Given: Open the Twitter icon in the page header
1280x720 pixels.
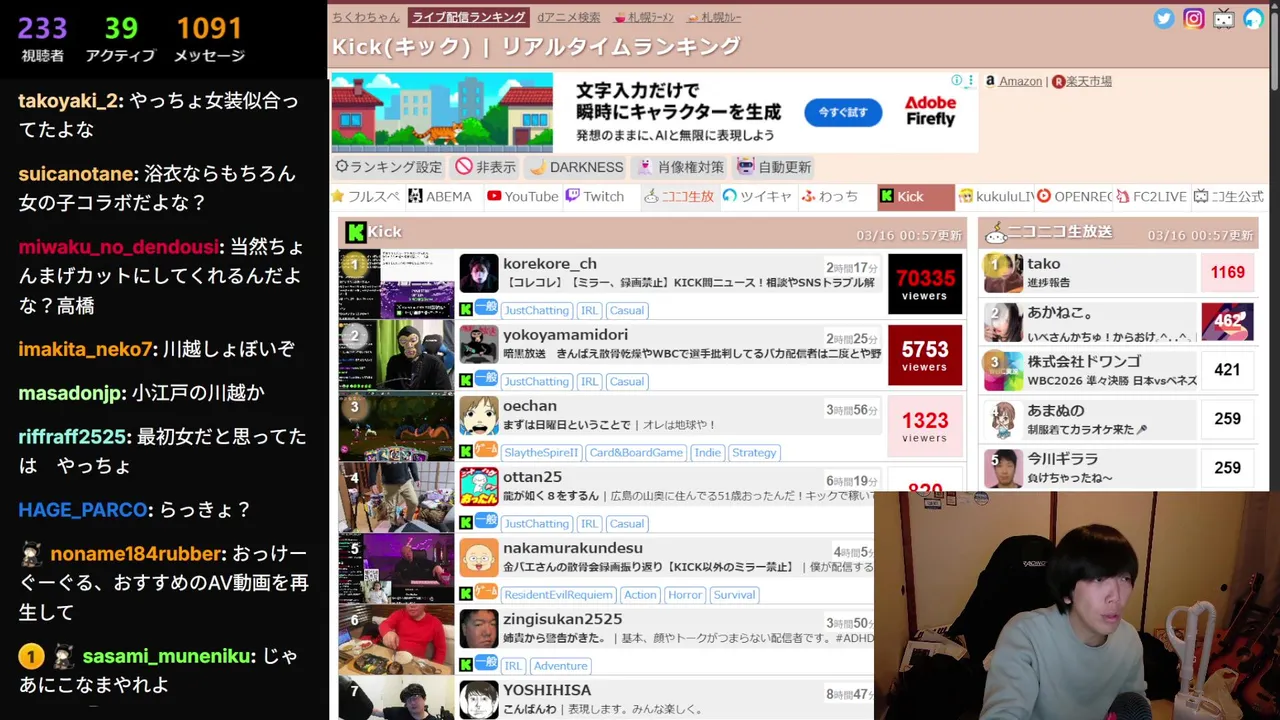Looking at the screenshot, I should click(1164, 18).
